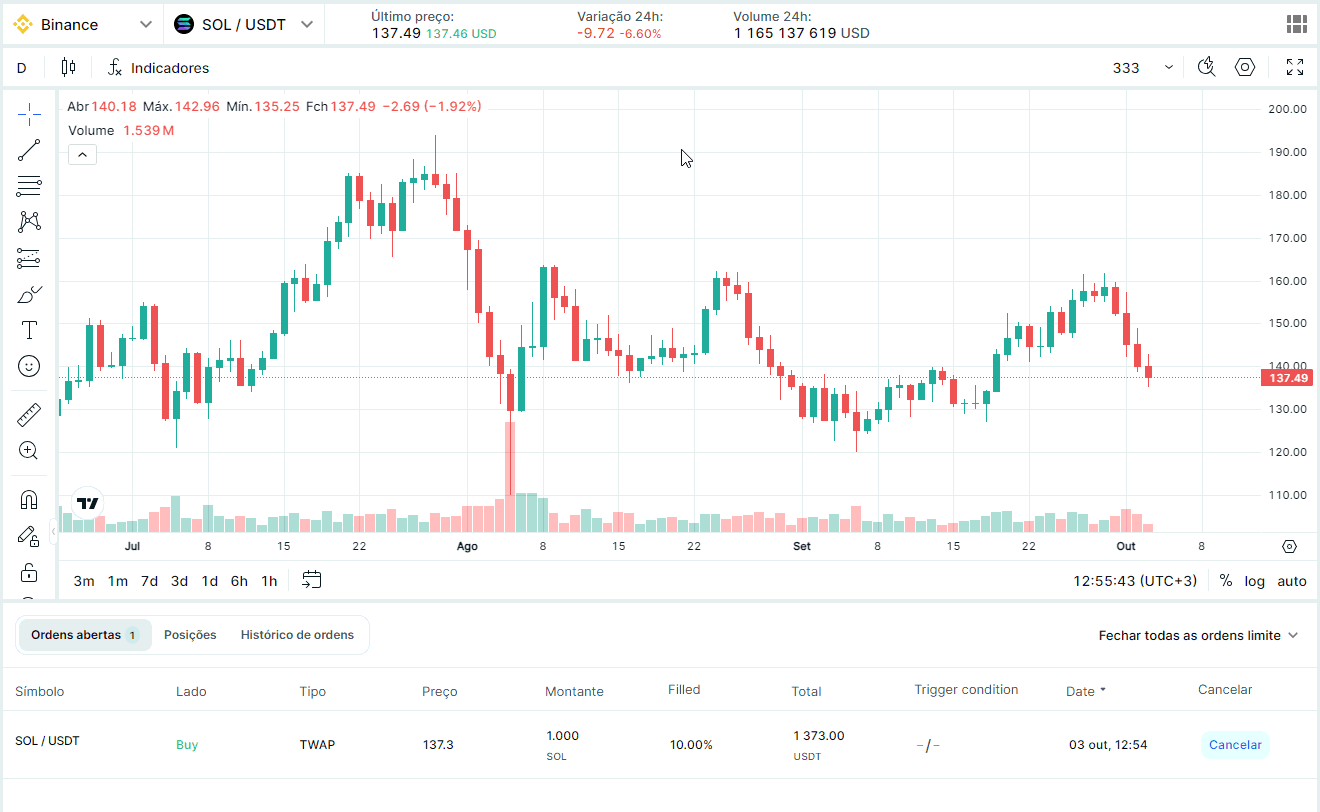Select the crosshair cursor tool
This screenshot has width=1320, height=812.
pos(29,114)
